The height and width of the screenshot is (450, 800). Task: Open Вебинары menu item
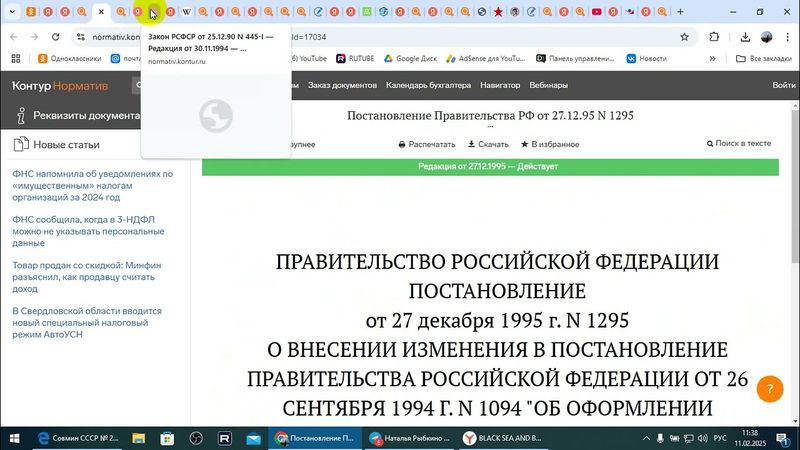tap(548, 85)
